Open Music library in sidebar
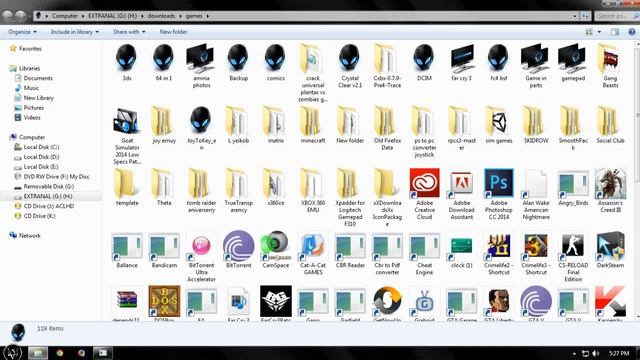Image resolution: width=640 pixels, height=360 pixels. click(31, 88)
